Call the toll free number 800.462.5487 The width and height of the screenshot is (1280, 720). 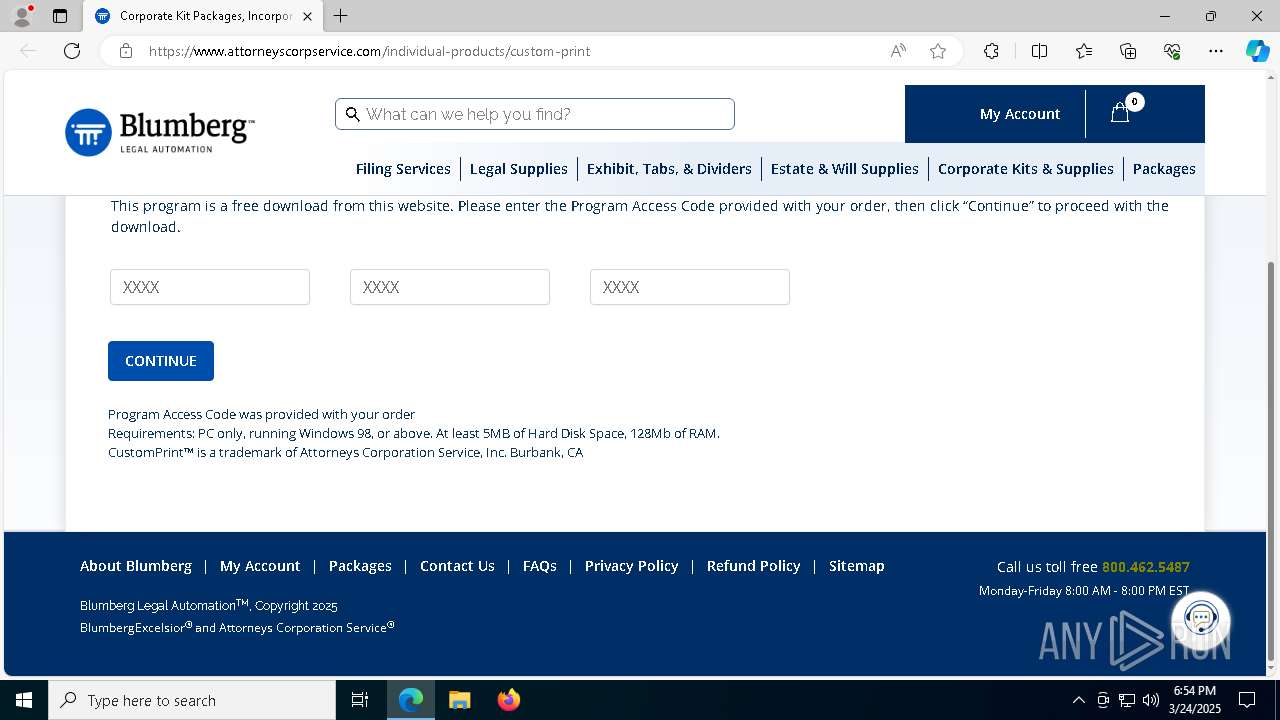(x=1146, y=567)
